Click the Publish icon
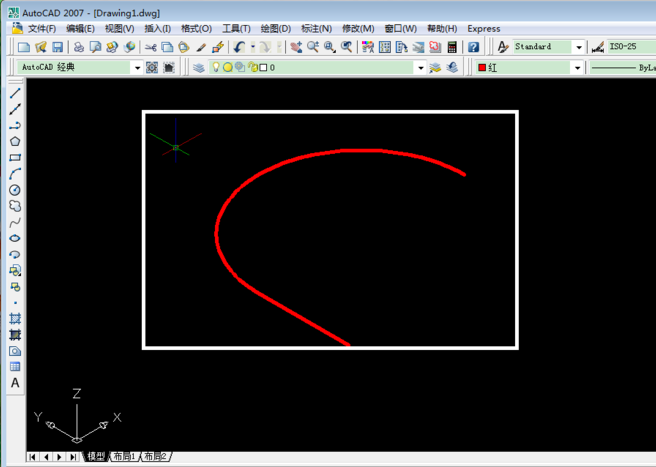 (112, 47)
